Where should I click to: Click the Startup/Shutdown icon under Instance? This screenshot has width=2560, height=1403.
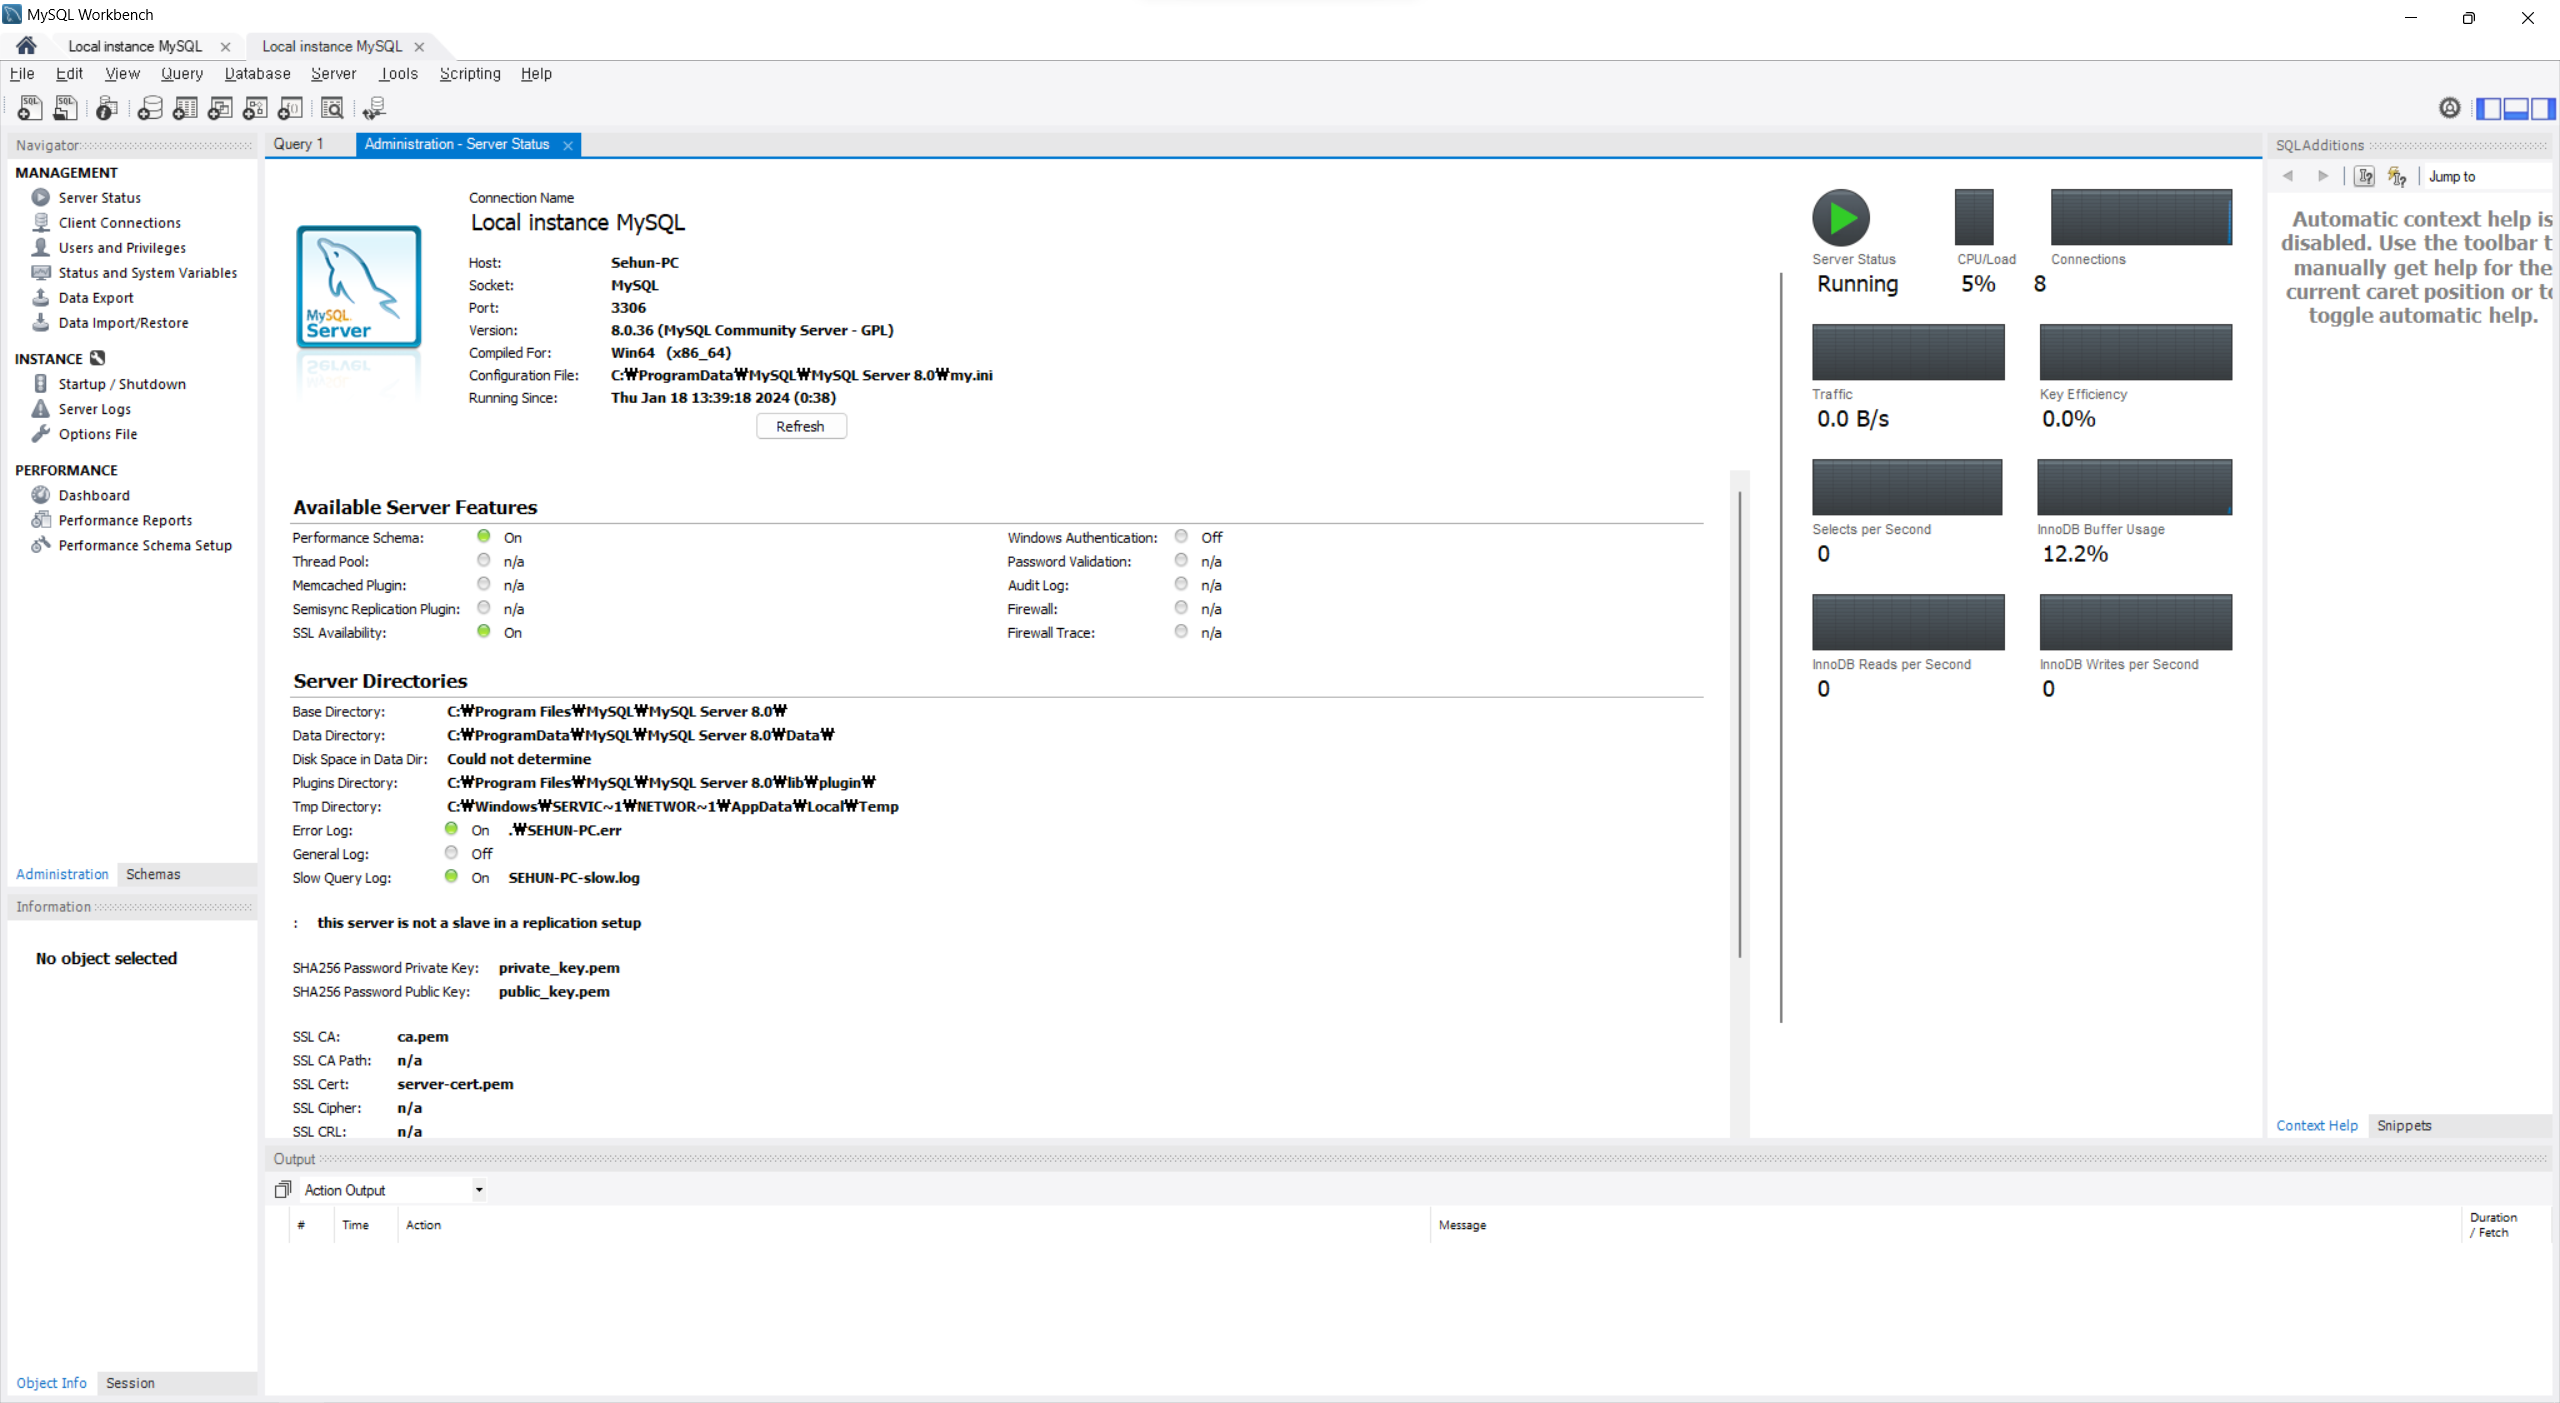40,384
